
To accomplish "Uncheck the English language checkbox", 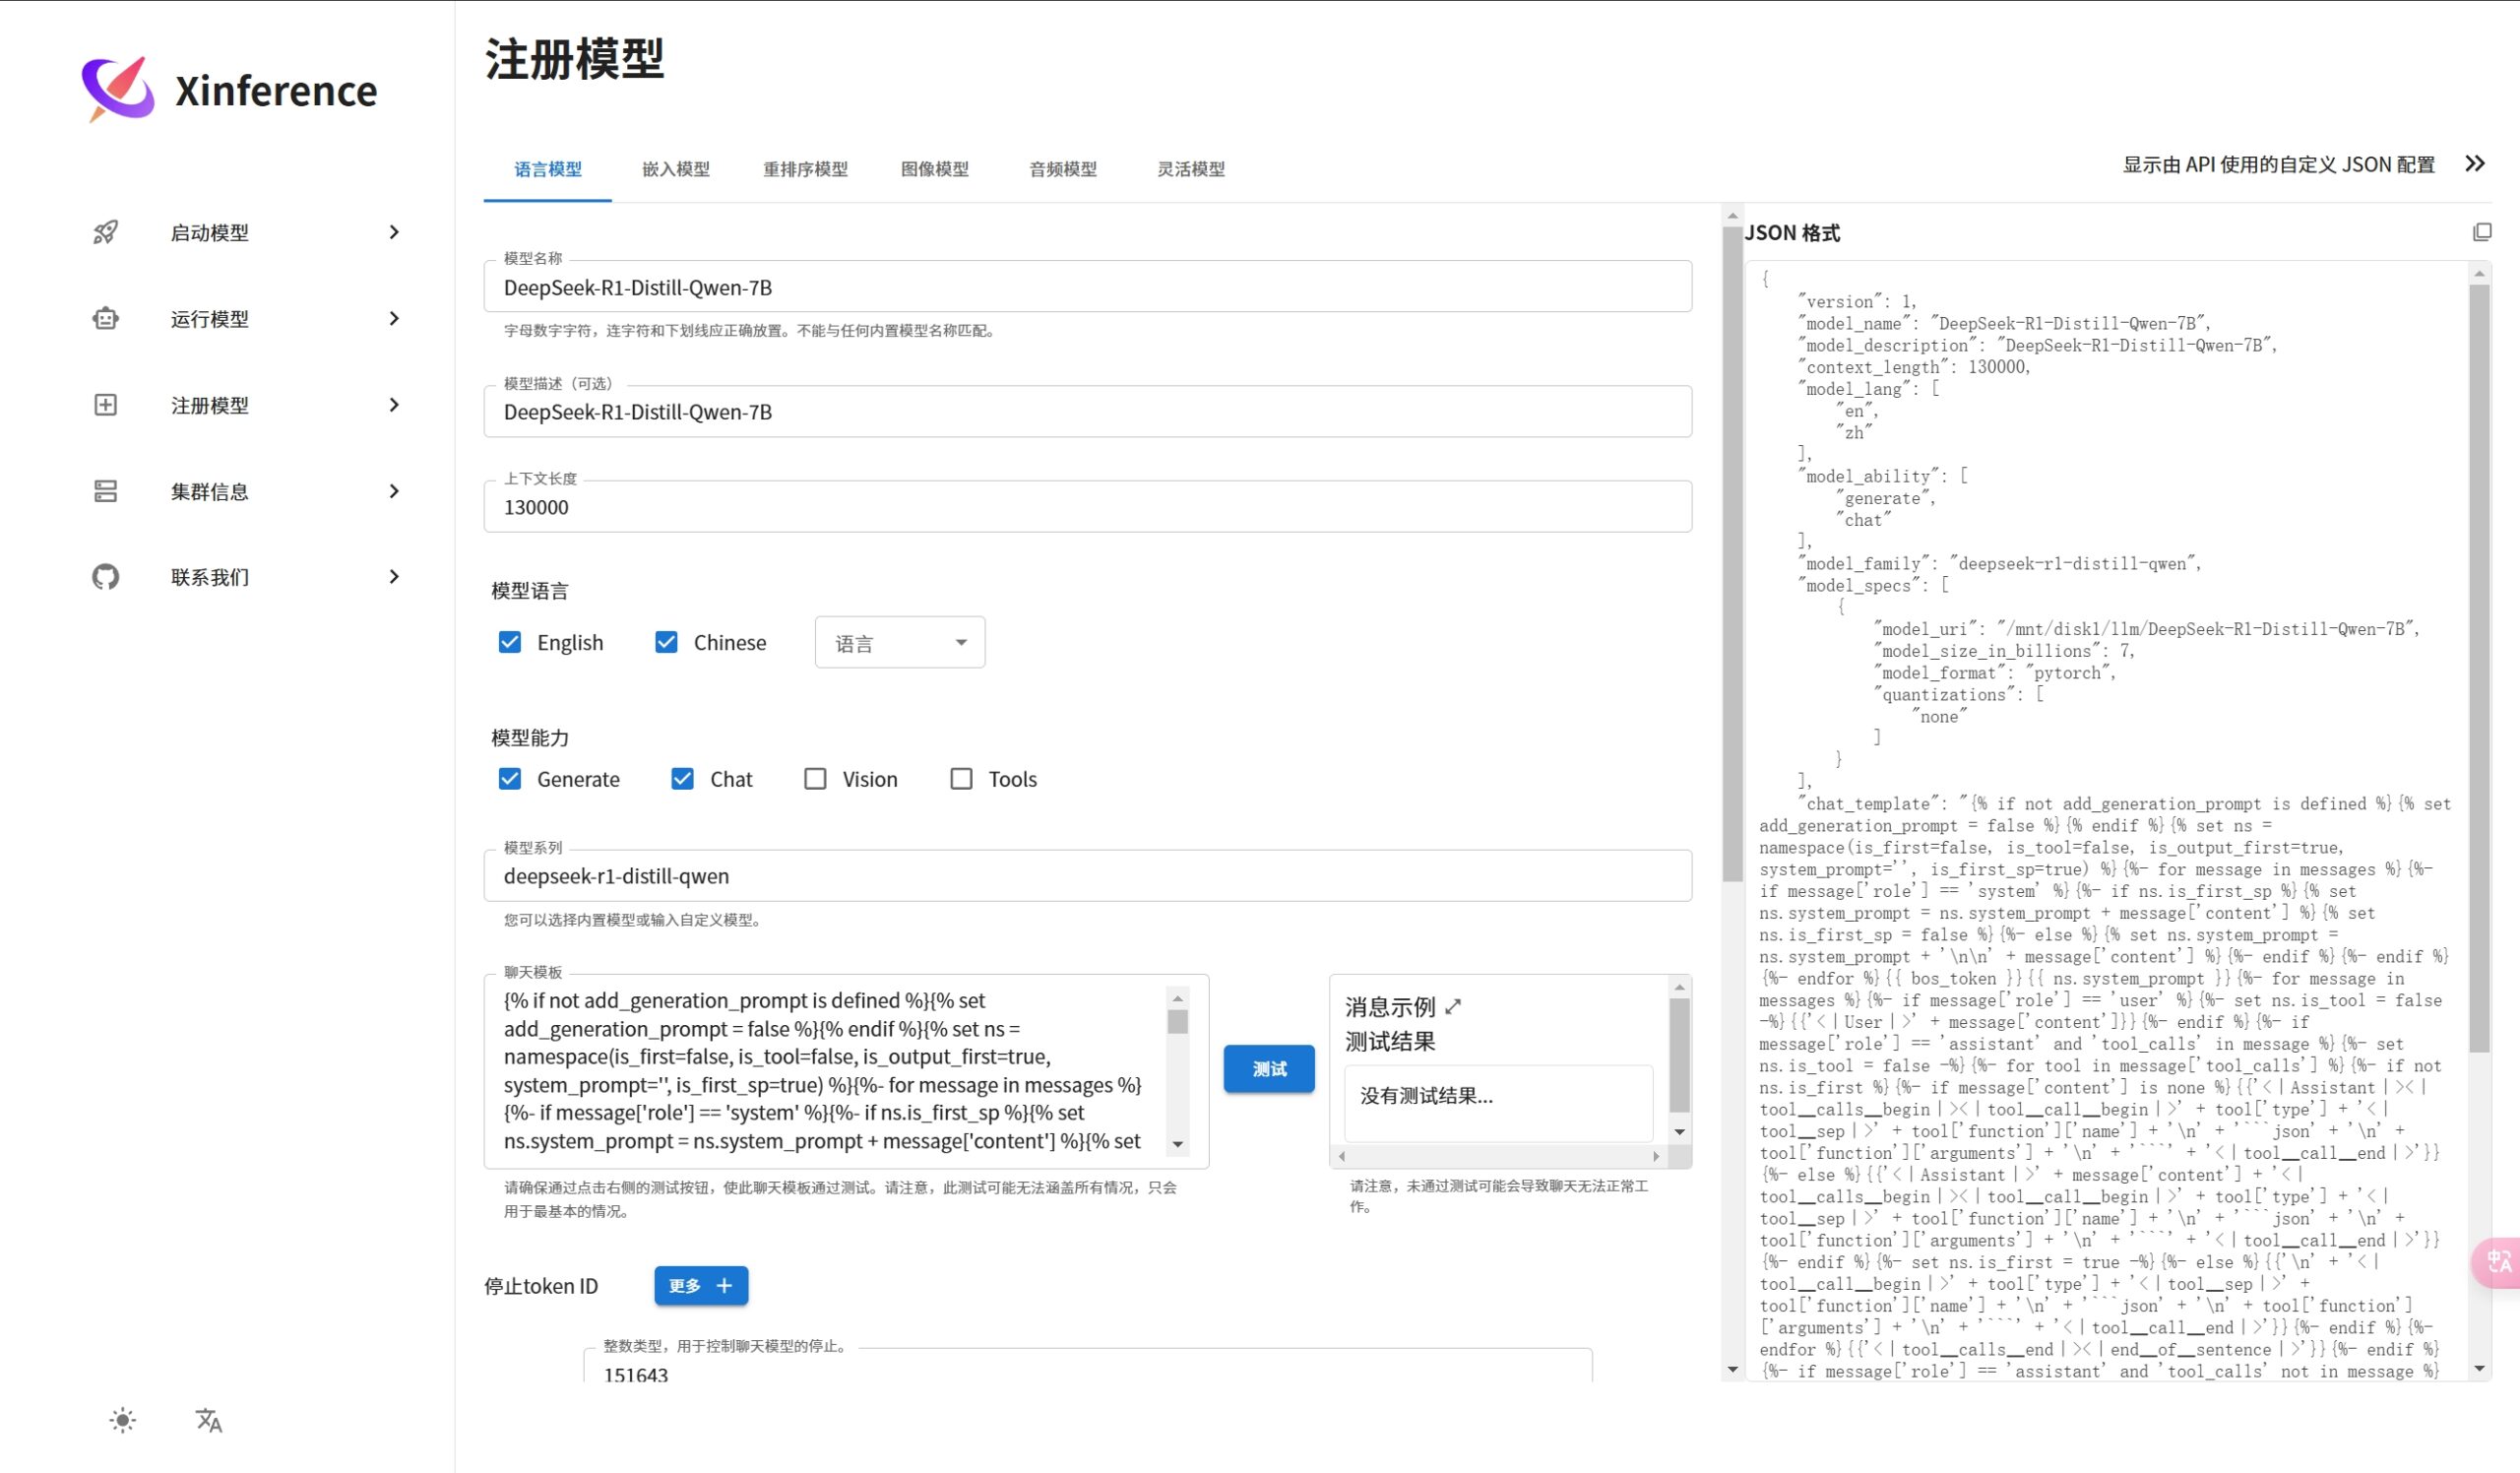I will click(x=510, y=642).
